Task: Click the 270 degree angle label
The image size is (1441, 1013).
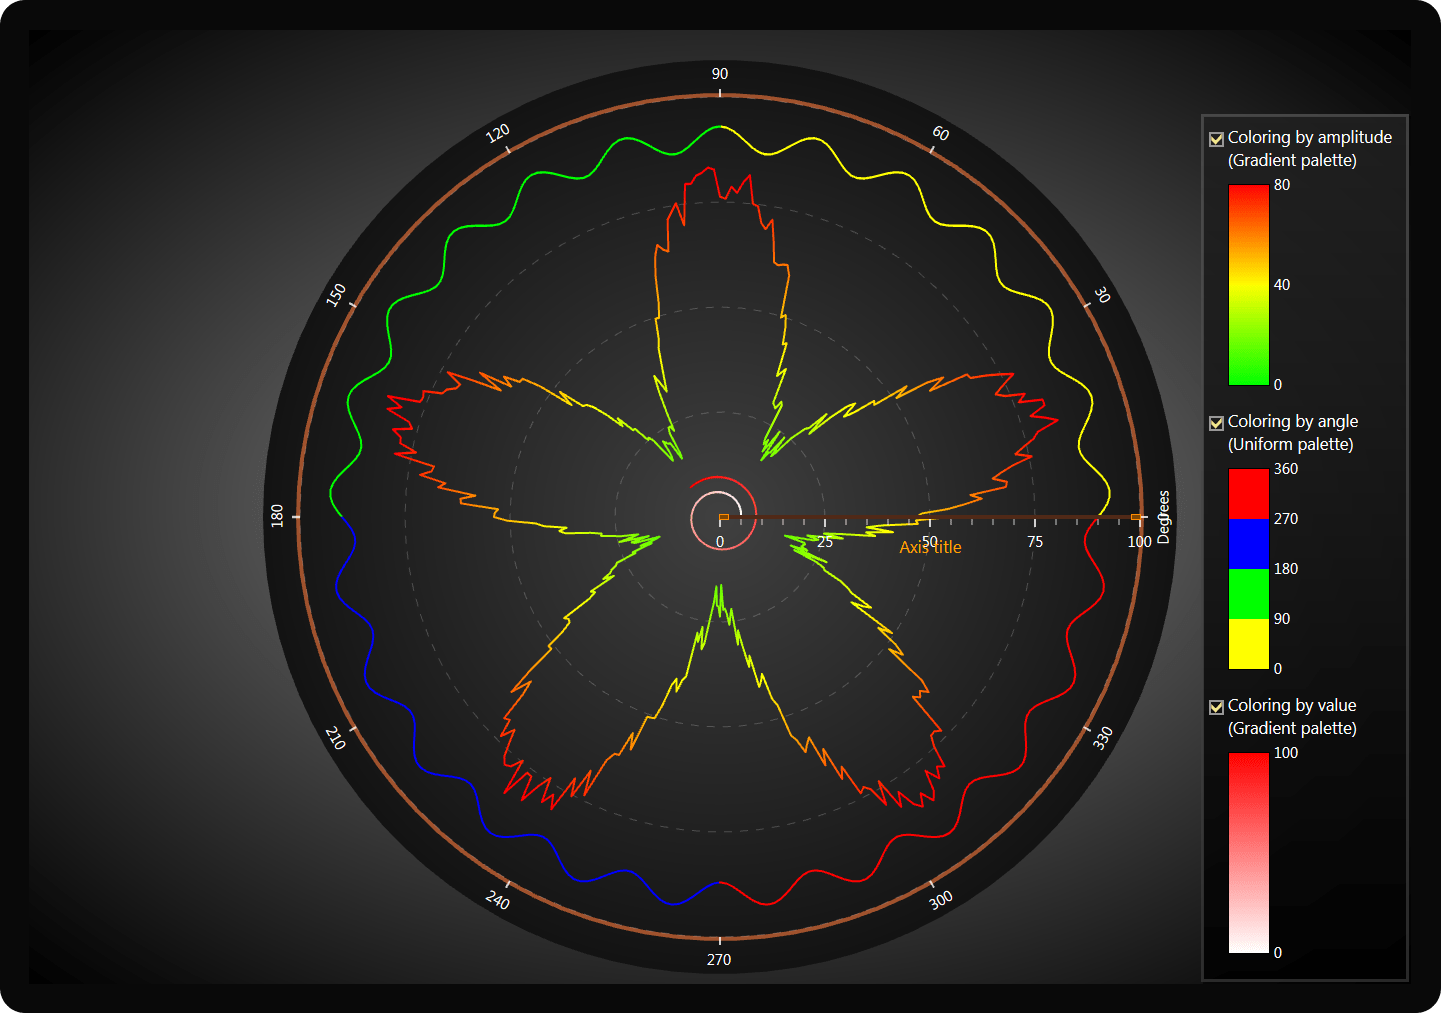Action: [x=718, y=960]
